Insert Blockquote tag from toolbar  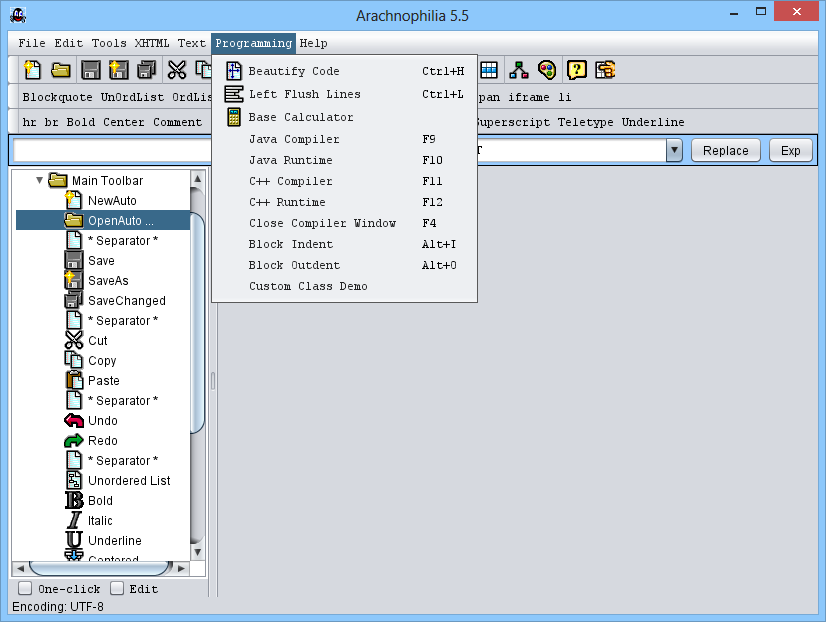(x=57, y=97)
